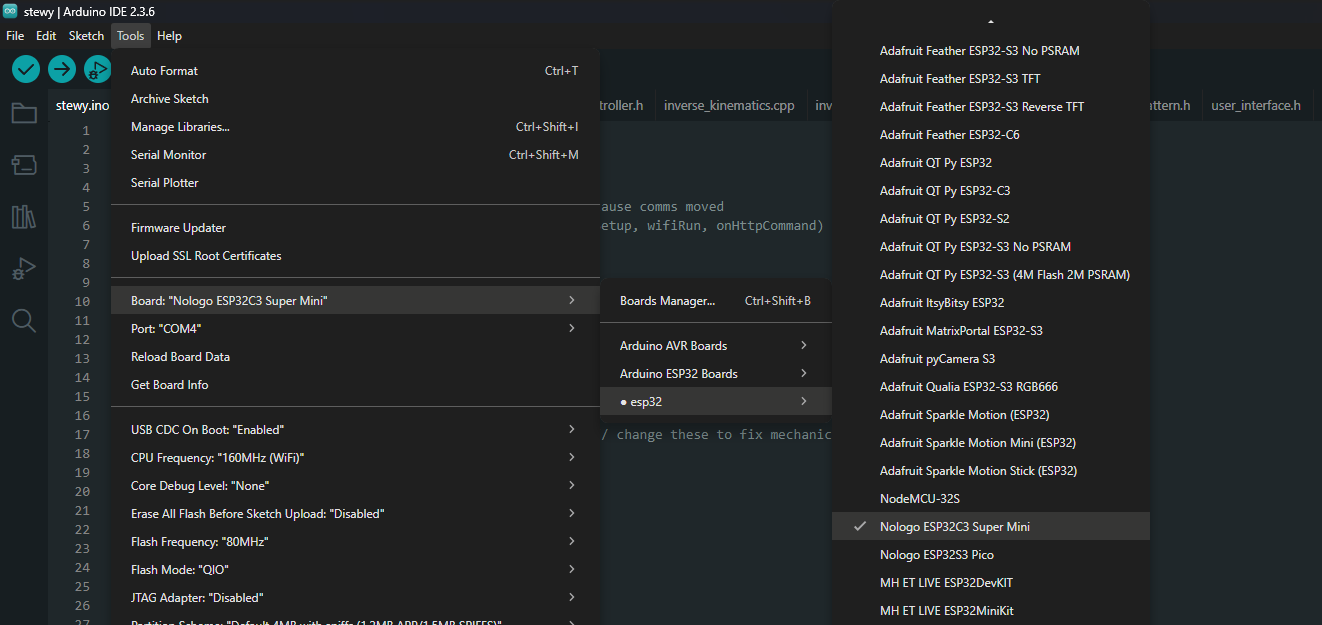Select the checked Nologo ESP32C3 Super Mini board
This screenshot has height=625, width=1322.
click(x=991, y=527)
